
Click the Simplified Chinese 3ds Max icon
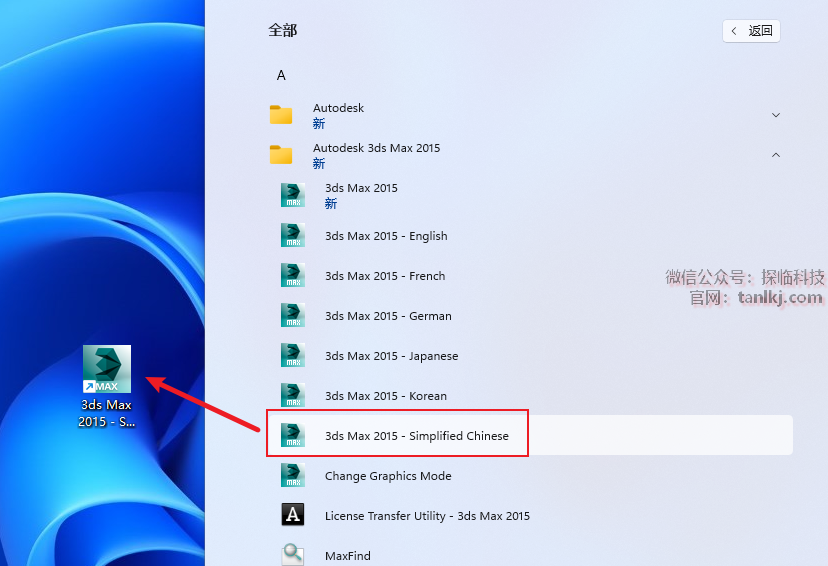coord(293,435)
